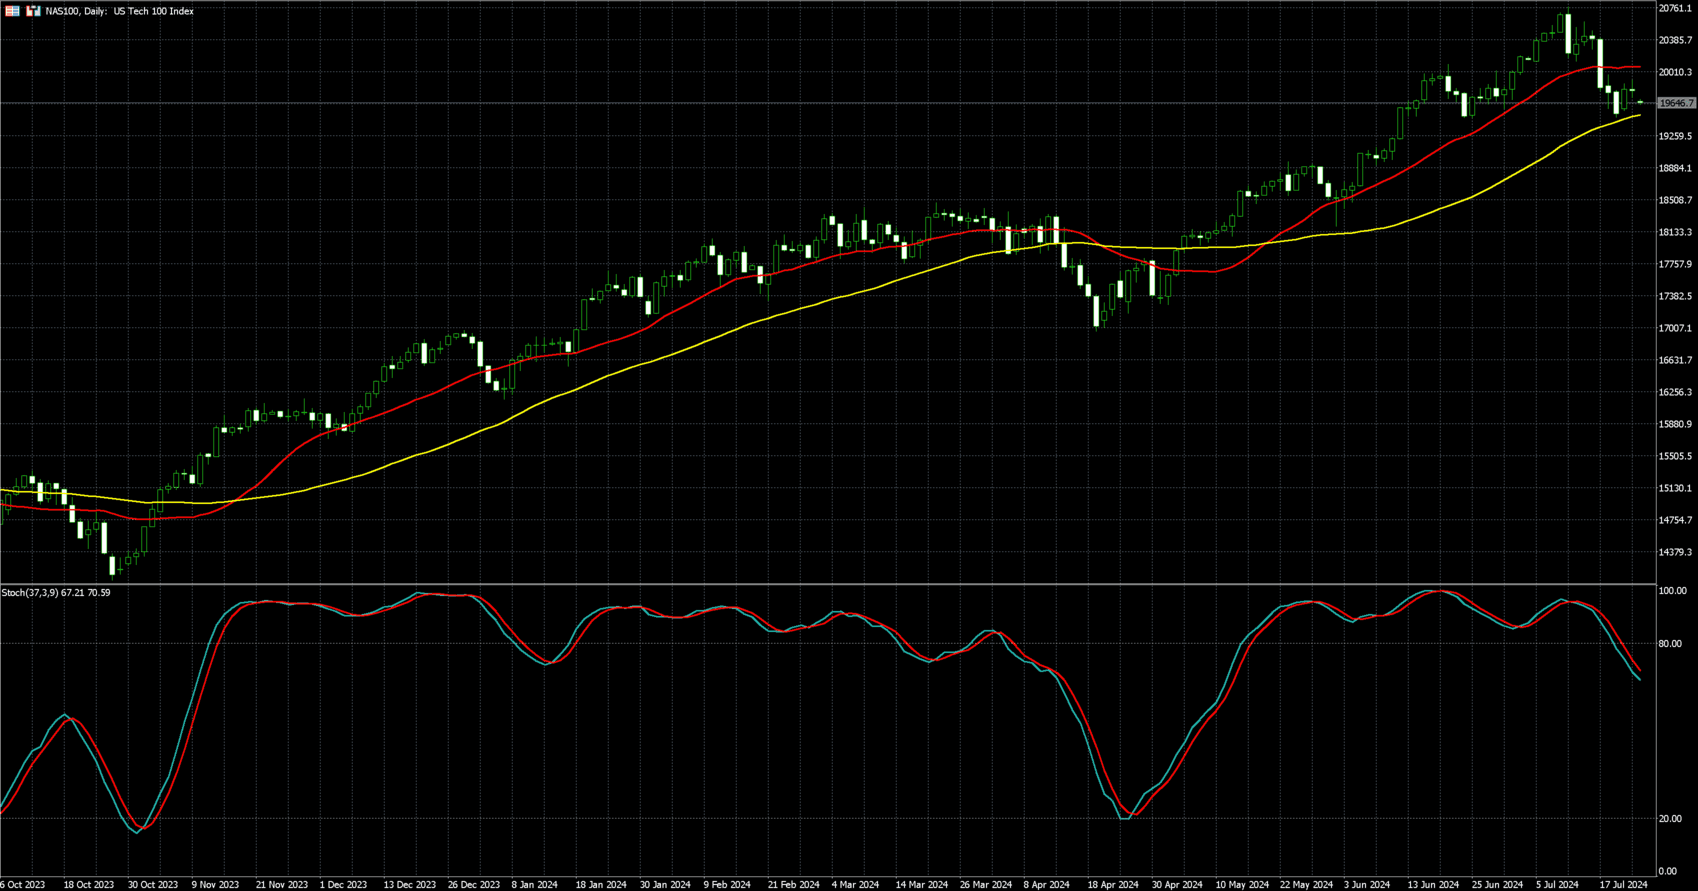Select the 6 Oct 2023 date label
The height and width of the screenshot is (891, 1698).
pos(22,884)
